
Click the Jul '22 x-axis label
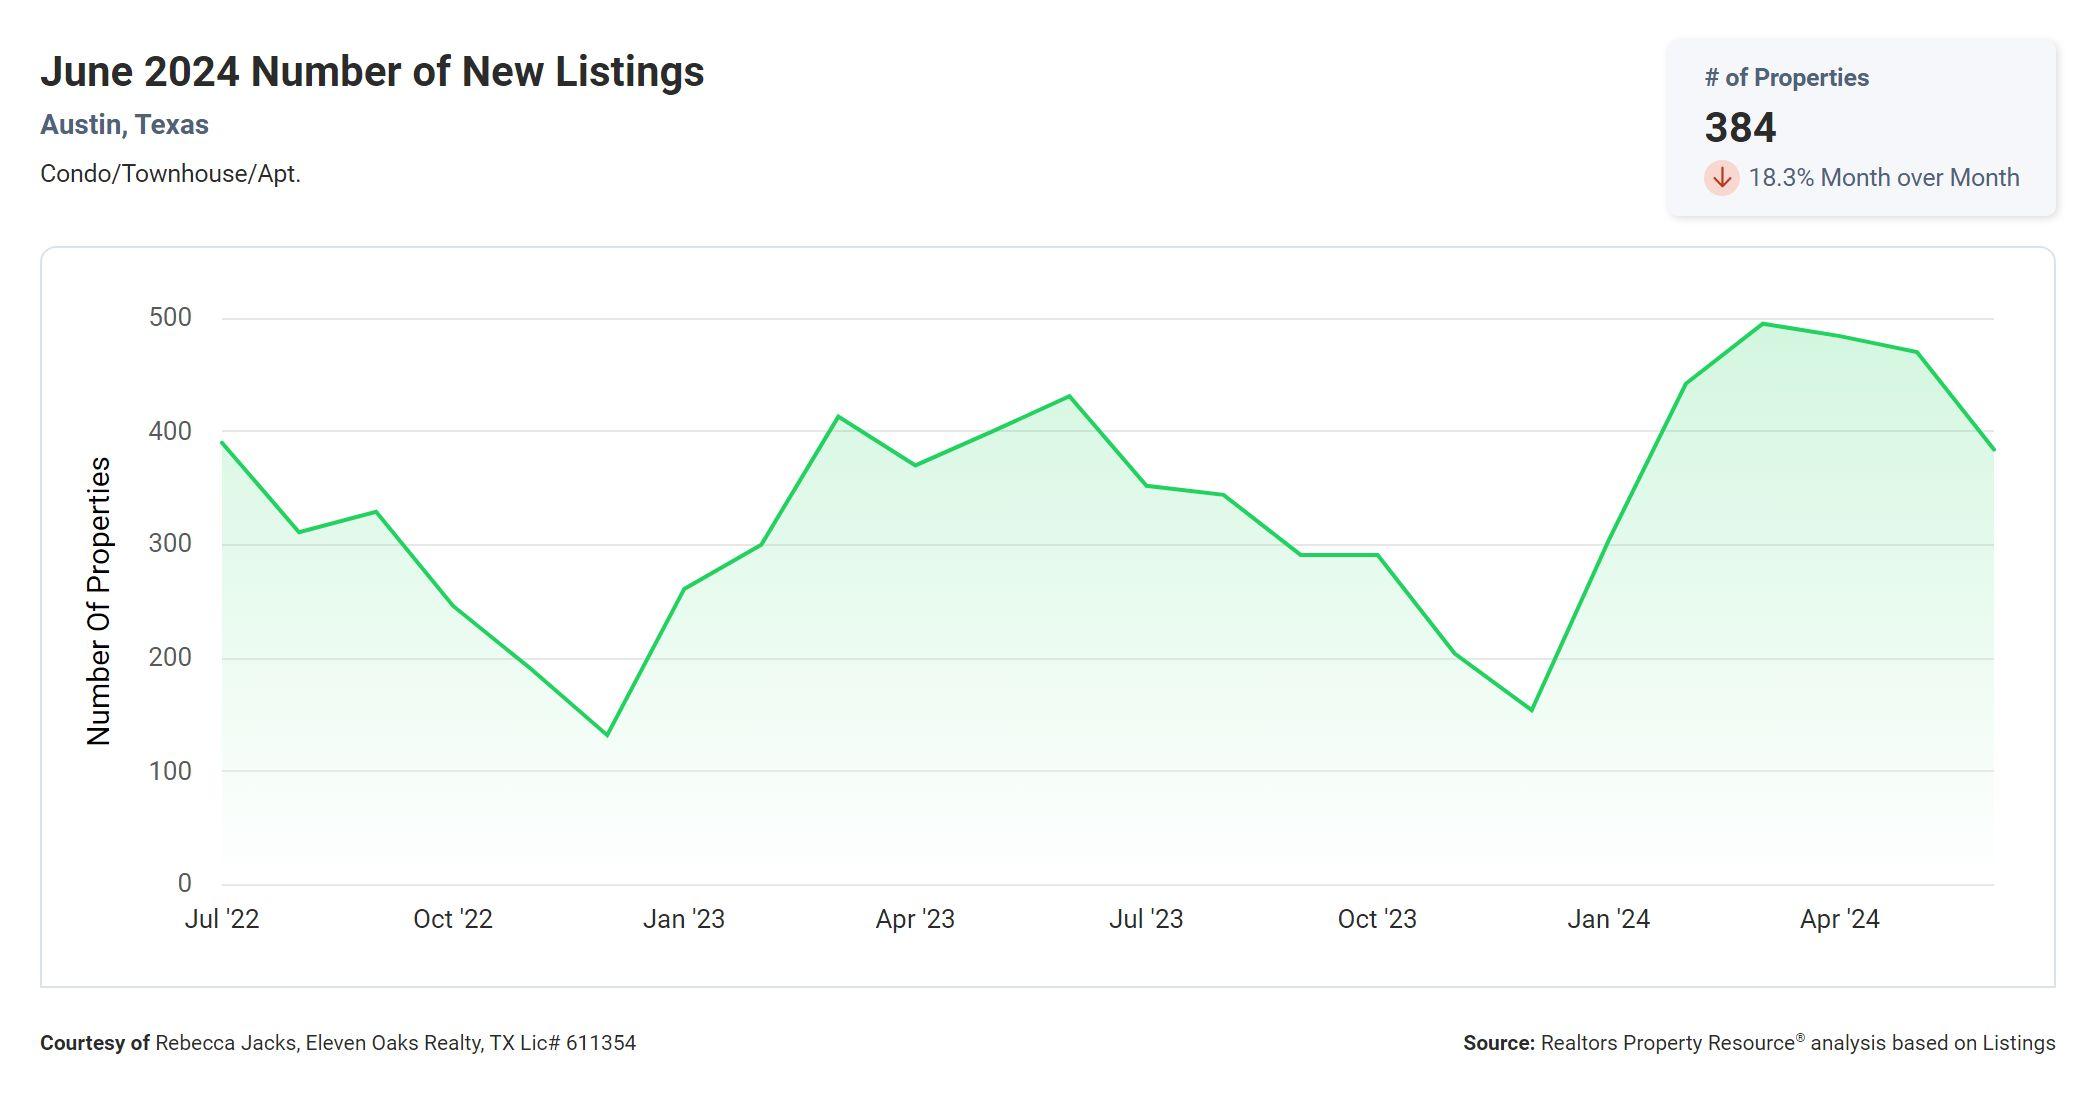[222, 919]
